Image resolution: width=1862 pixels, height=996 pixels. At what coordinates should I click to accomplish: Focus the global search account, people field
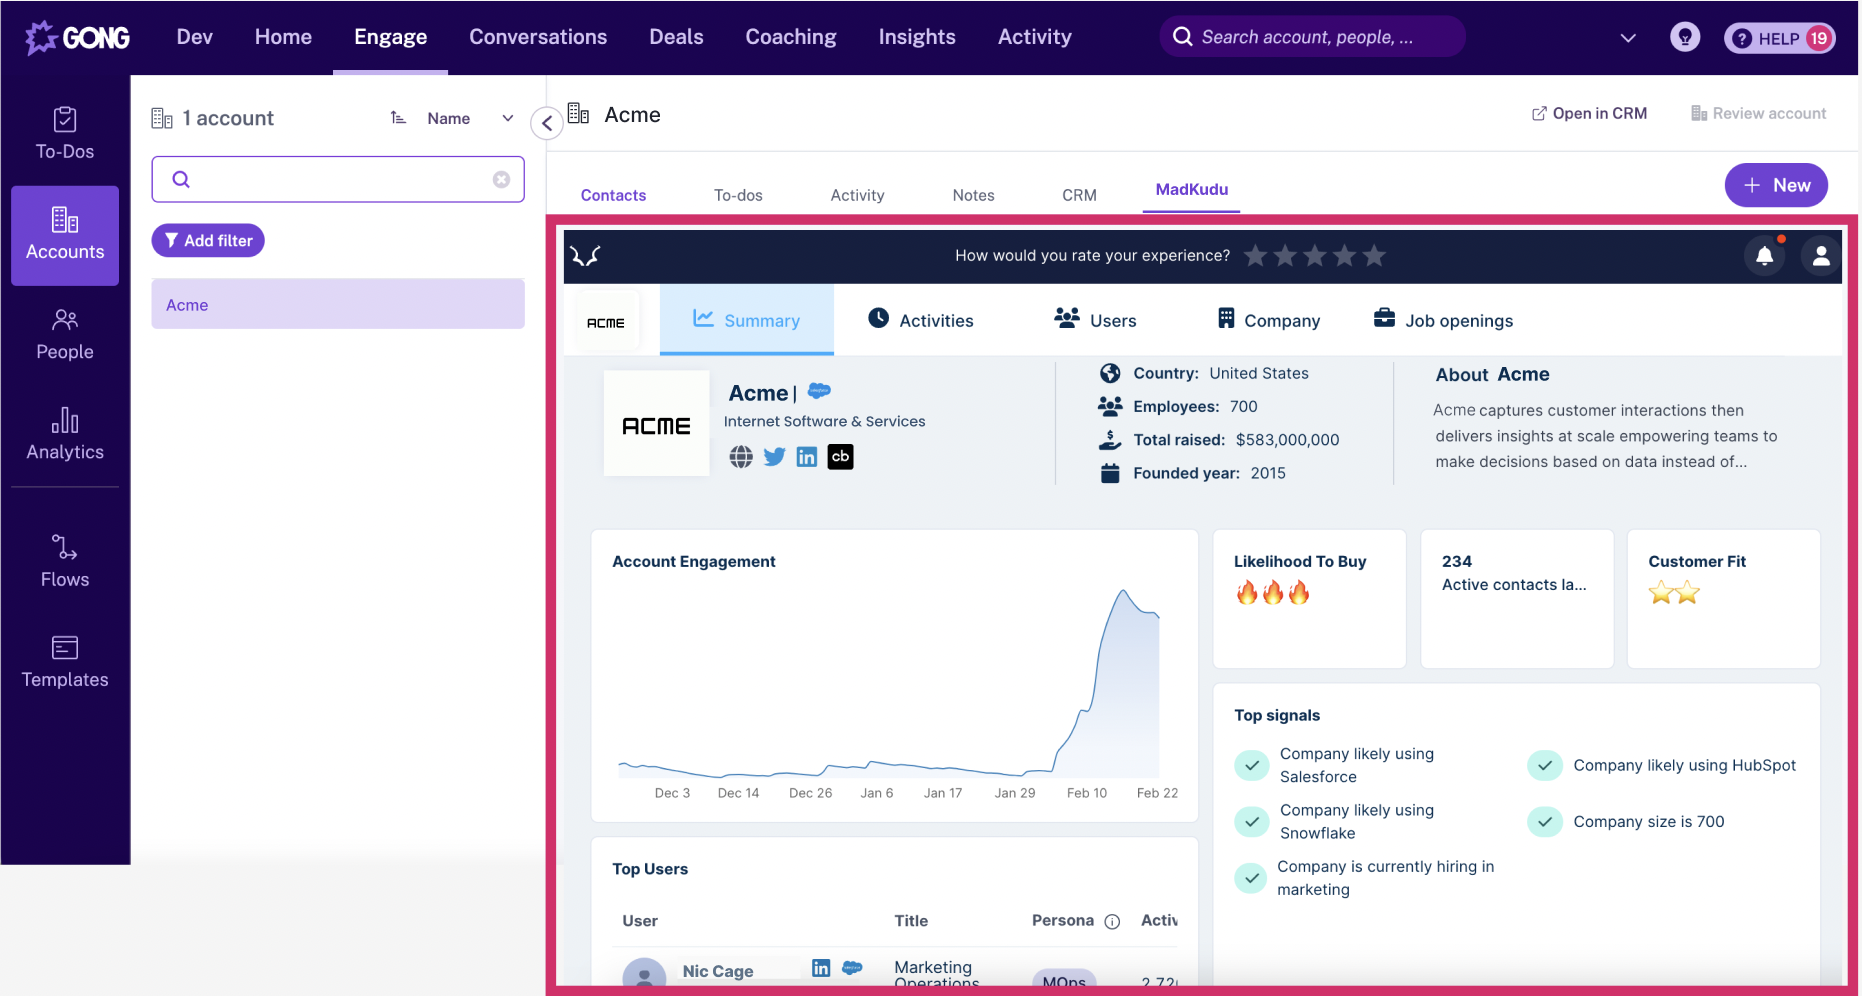[1312, 37]
